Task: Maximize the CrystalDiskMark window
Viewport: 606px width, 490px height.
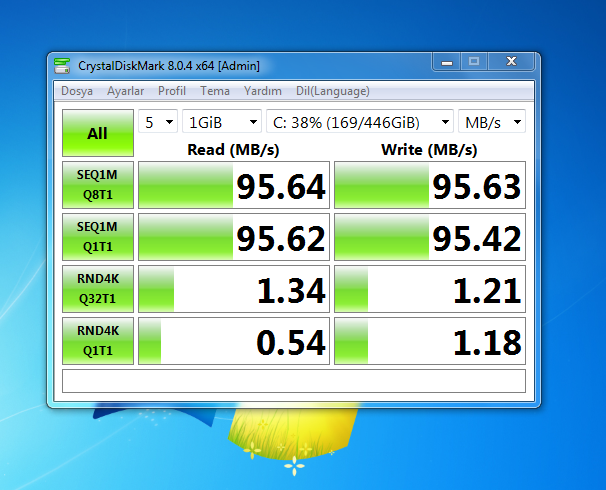Action: click(x=474, y=62)
